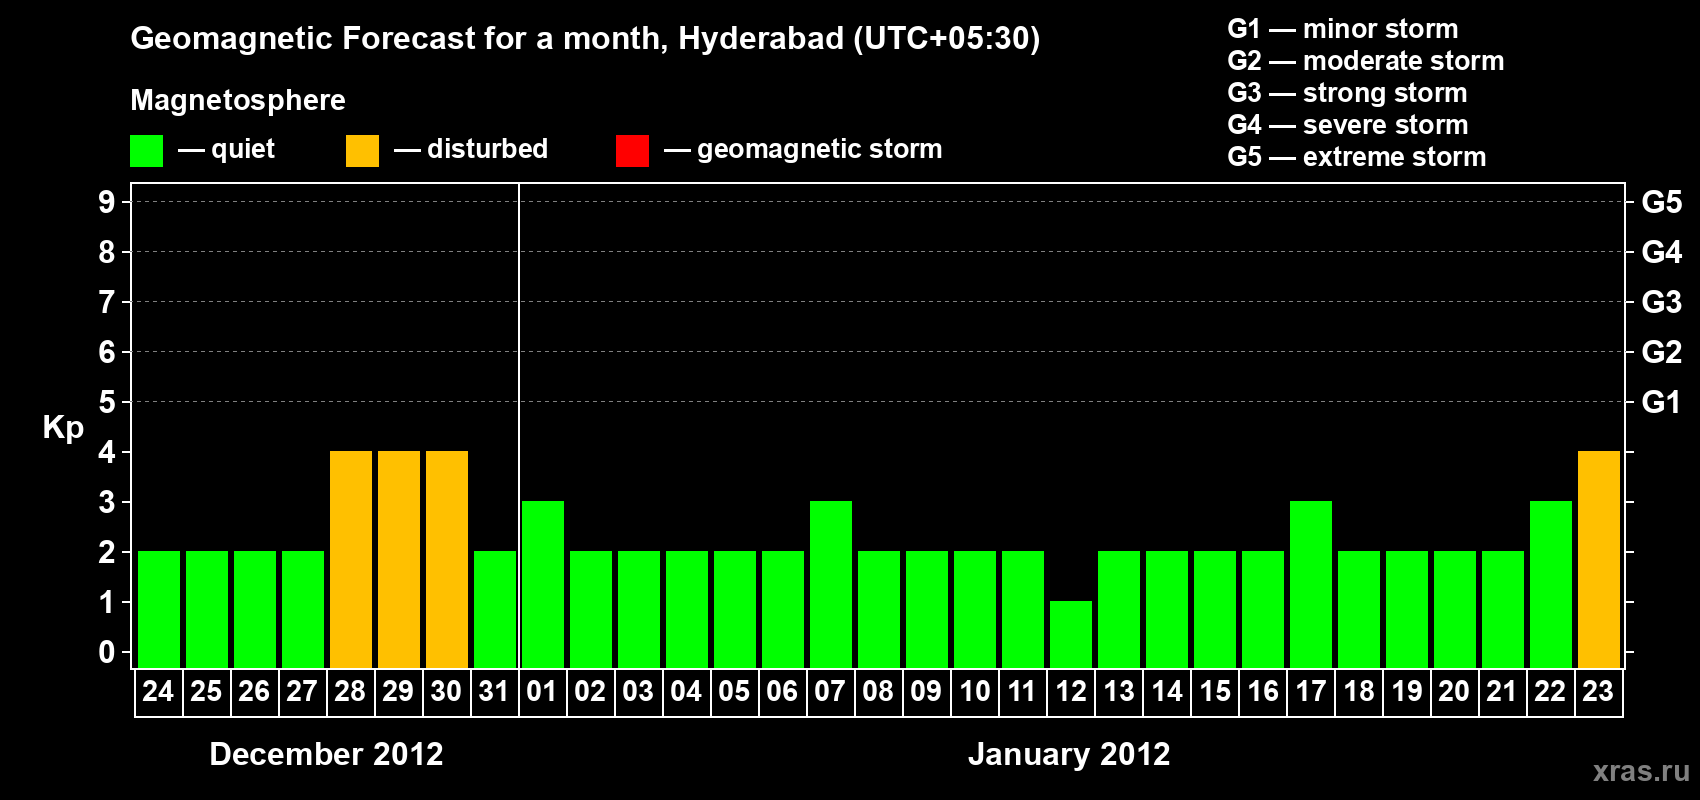Click the 'G1 — minor storm' legend line
Viewport: 1700px width, 800px height.
click(1343, 29)
